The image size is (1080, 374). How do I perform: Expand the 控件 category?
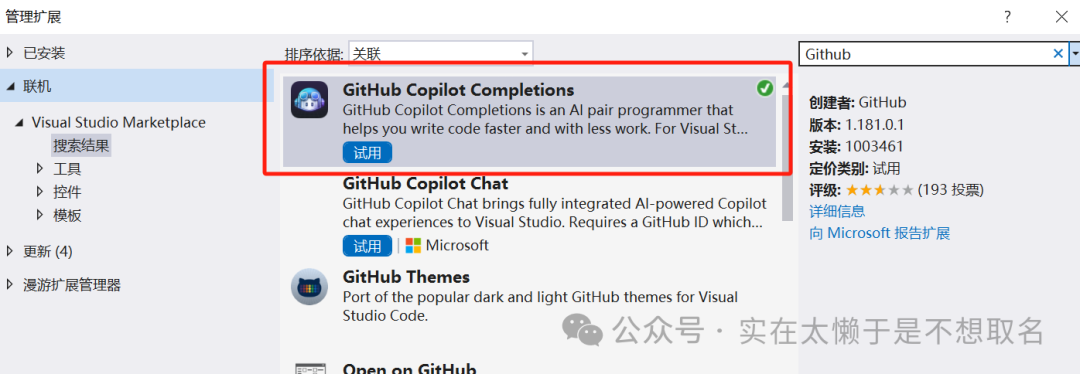tap(41, 191)
